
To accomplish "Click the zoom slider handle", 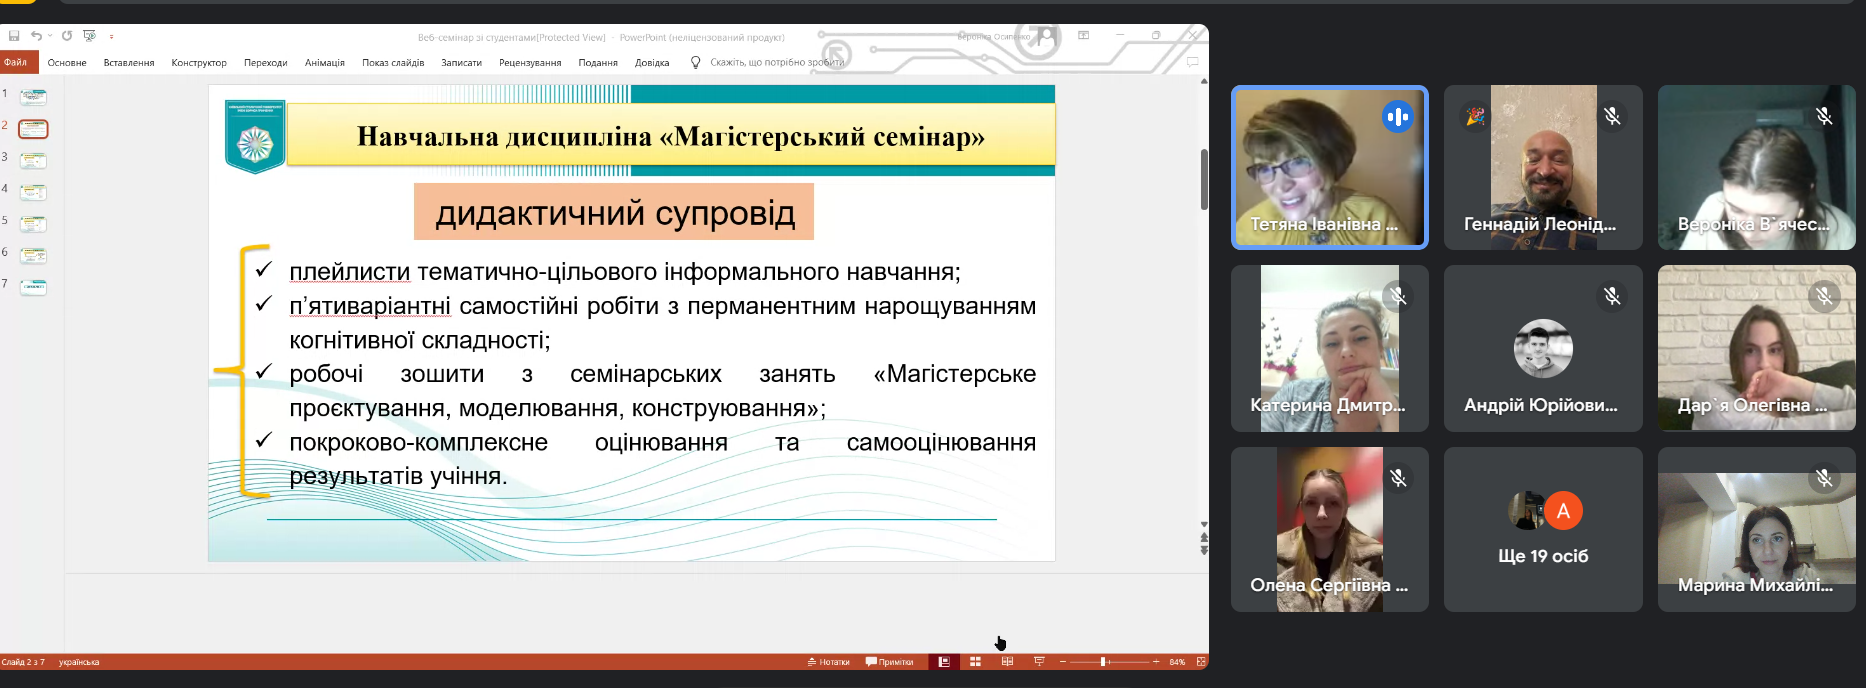I will (1103, 662).
